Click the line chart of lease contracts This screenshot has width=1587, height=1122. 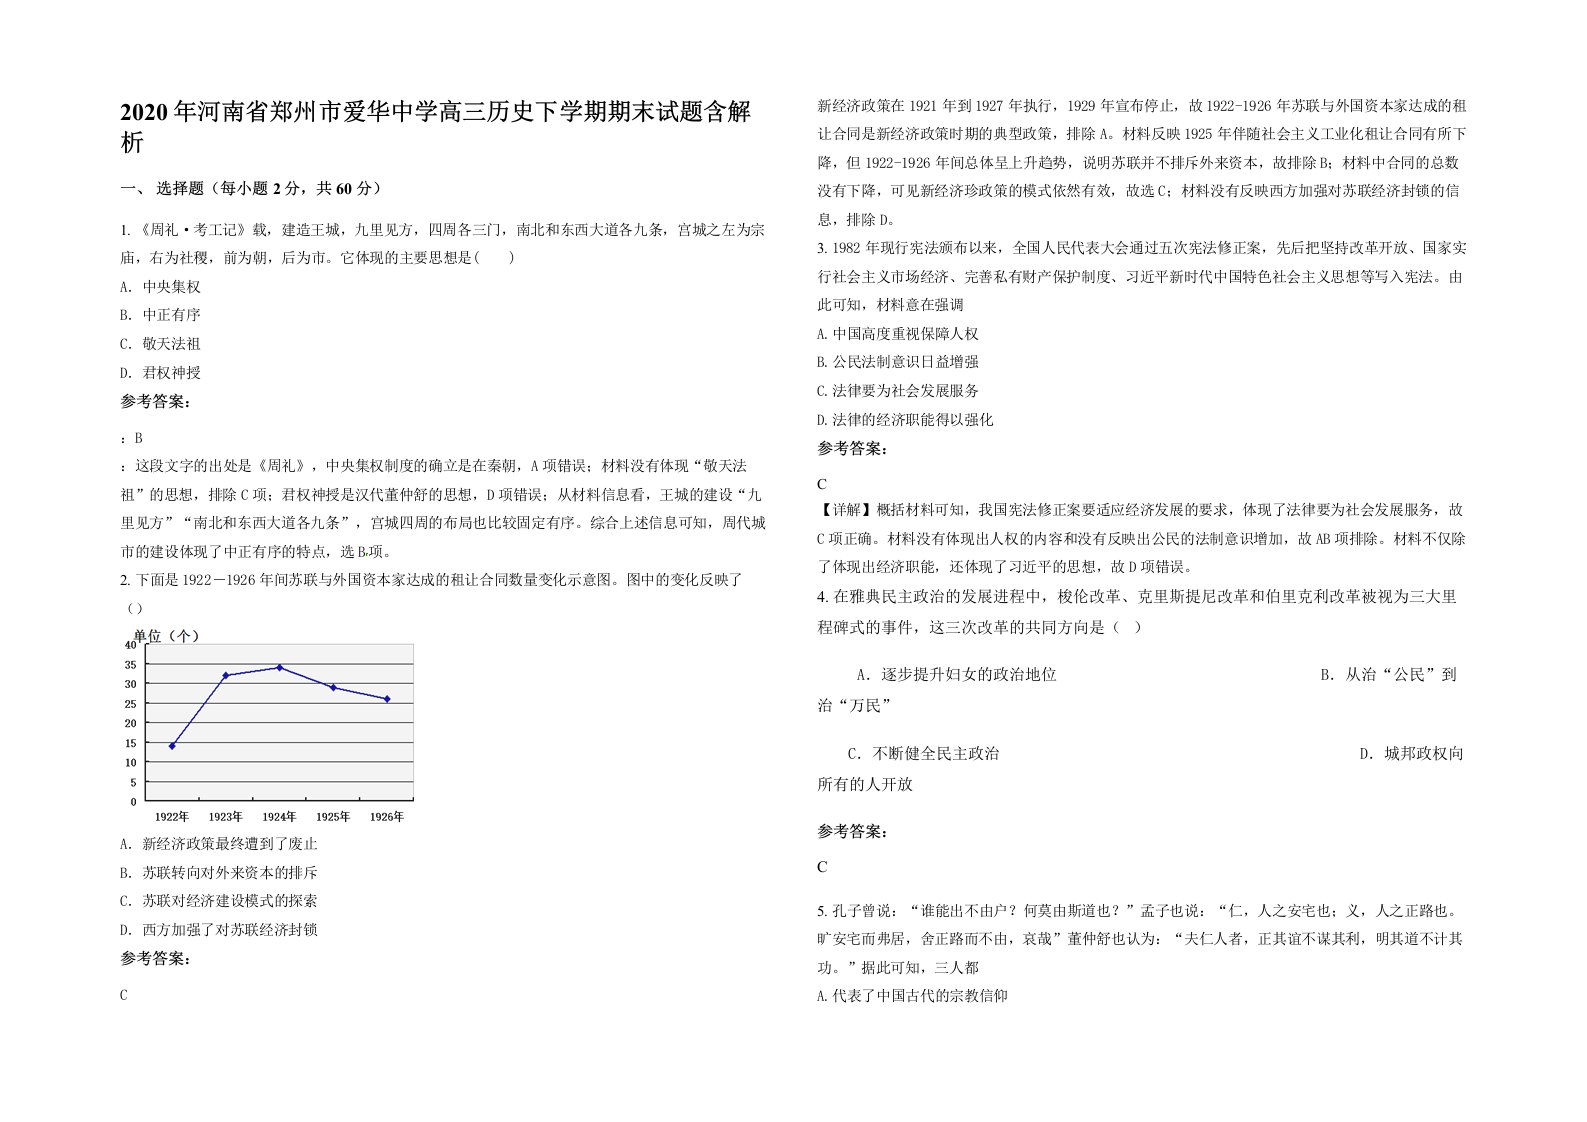[x=268, y=725]
